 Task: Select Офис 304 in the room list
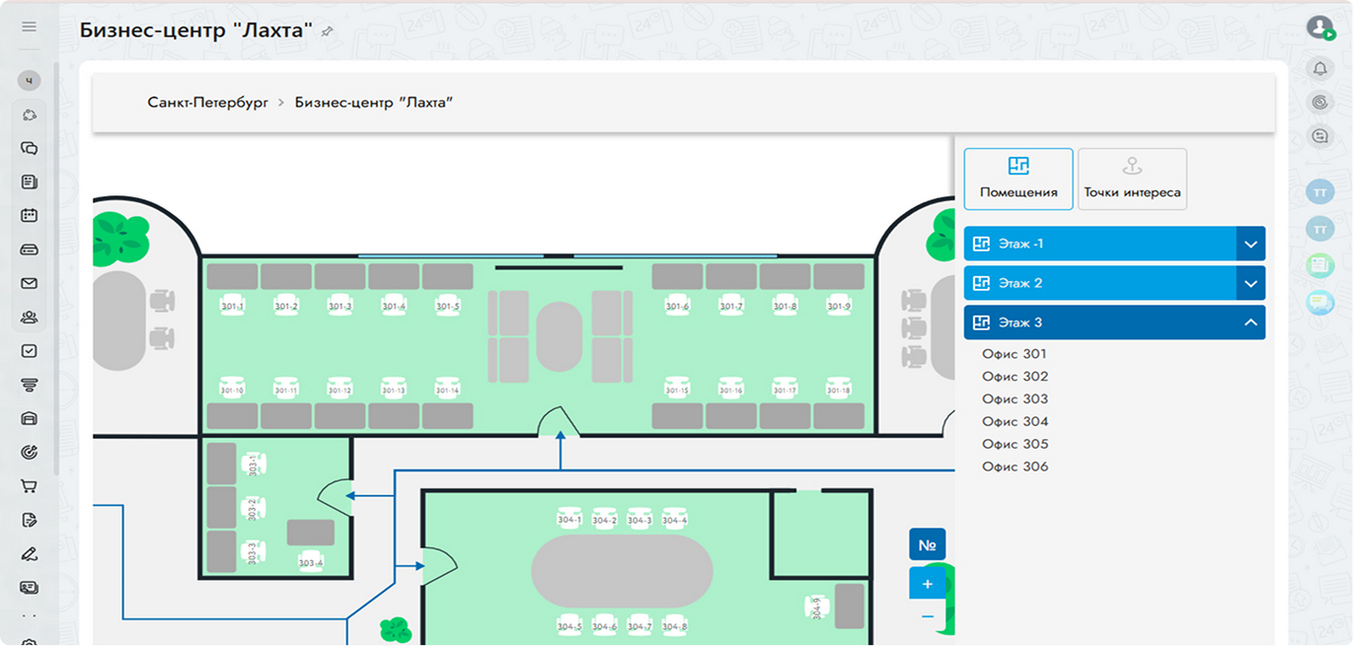pos(1015,422)
